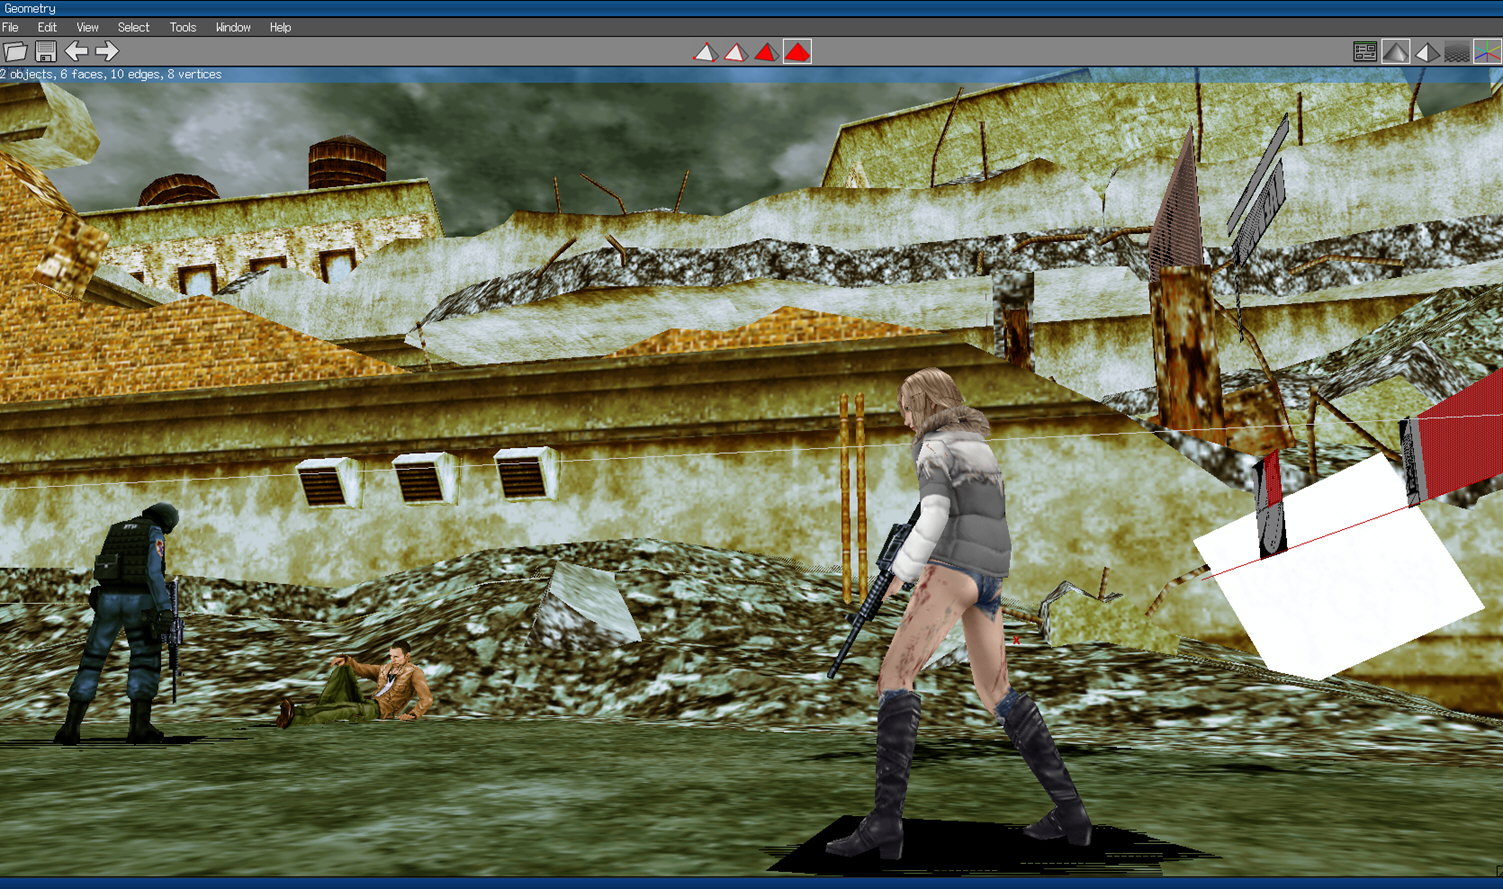This screenshot has width=1503, height=889.
Task: Open the Edit menu
Action: (47, 27)
